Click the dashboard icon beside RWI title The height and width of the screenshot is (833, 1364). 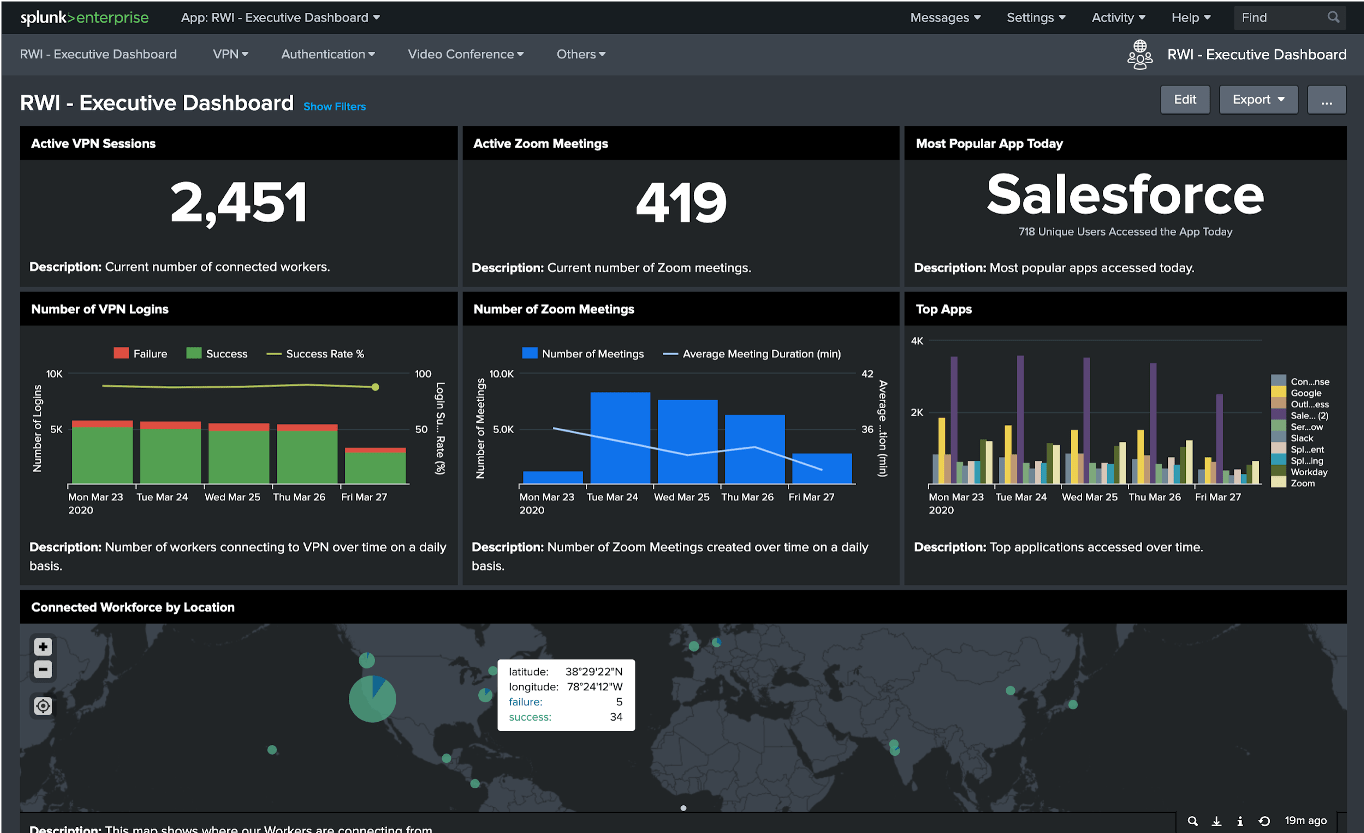tap(1139, 56)
